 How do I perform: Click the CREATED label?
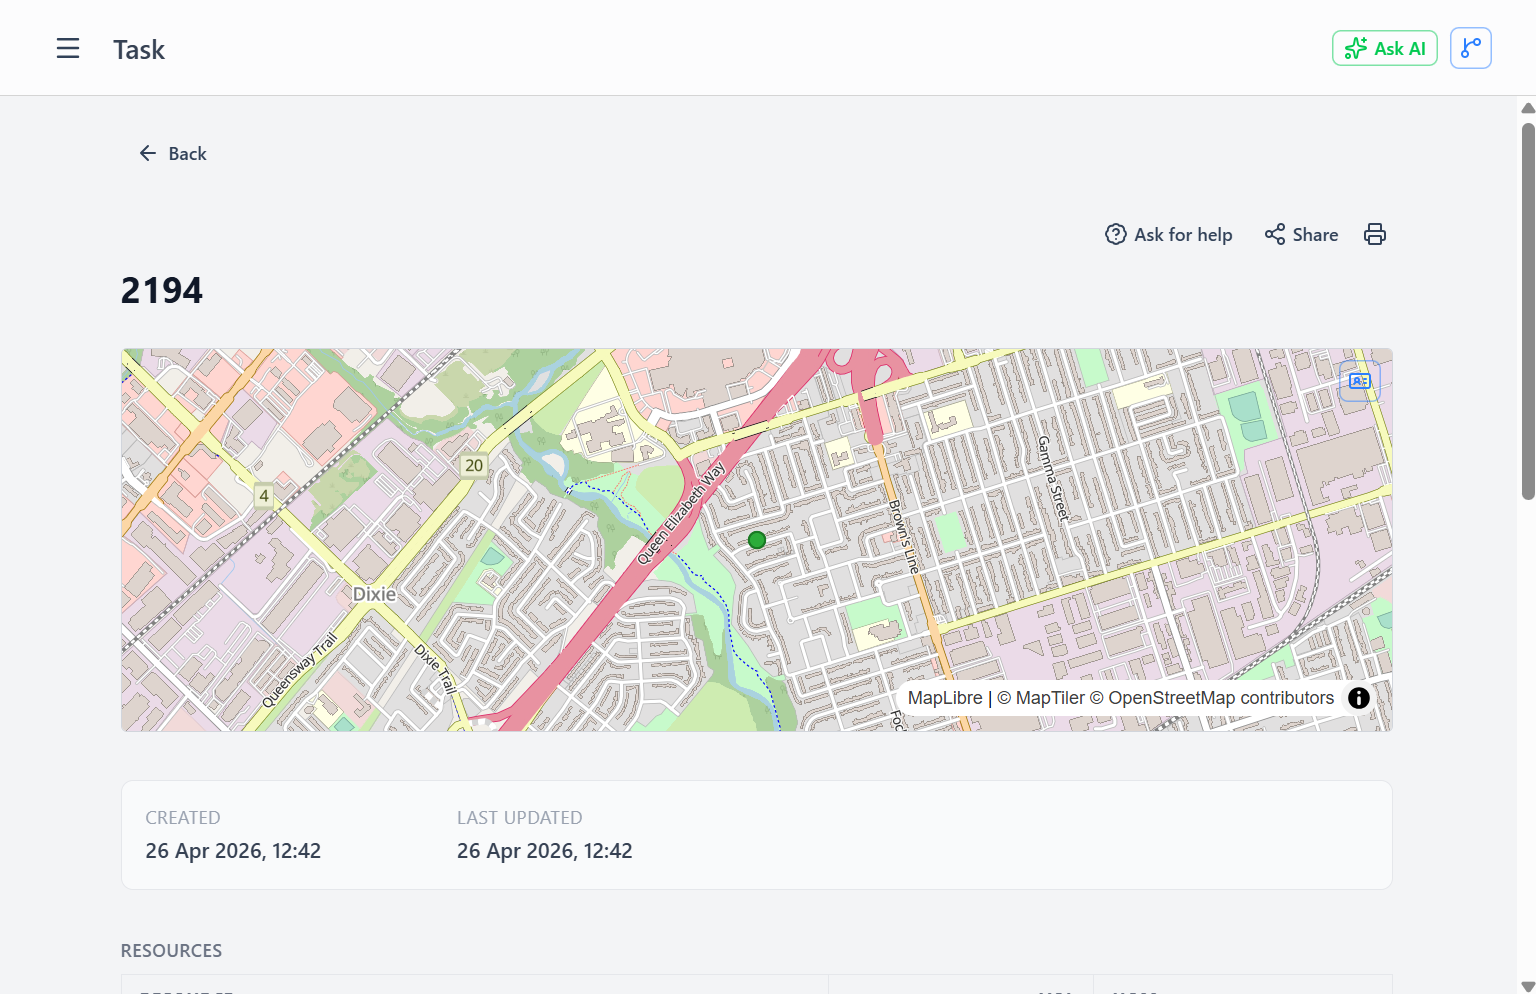183,818
